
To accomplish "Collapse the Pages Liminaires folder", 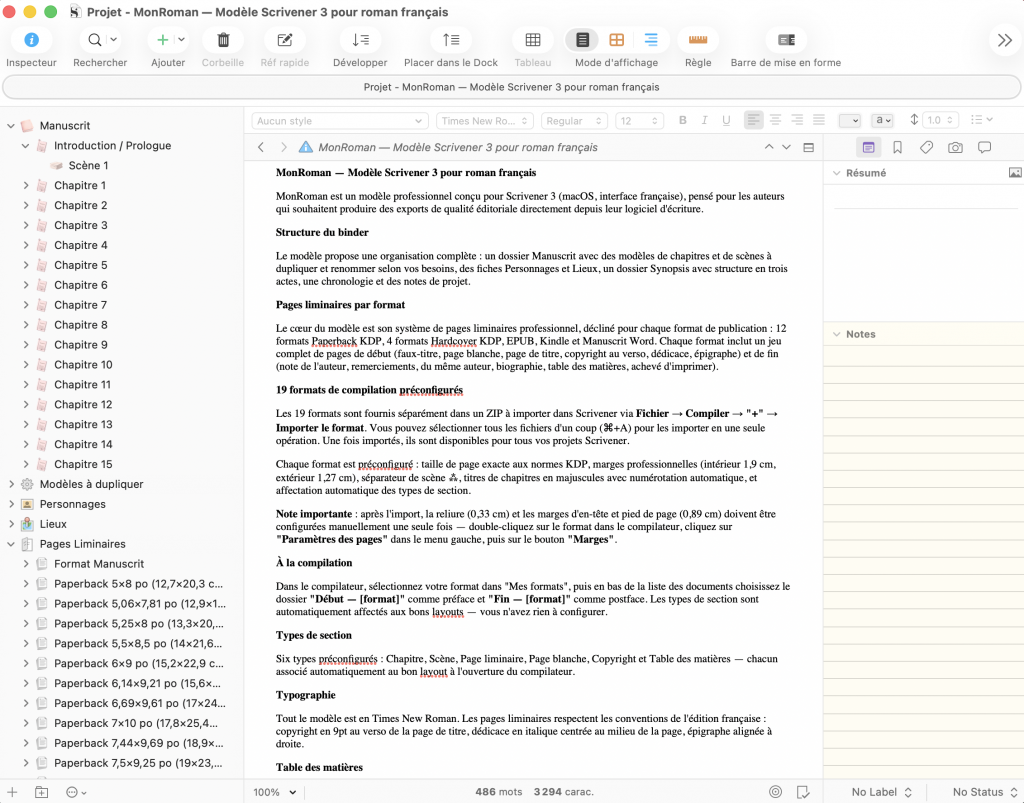I will (x=11, y=544).
